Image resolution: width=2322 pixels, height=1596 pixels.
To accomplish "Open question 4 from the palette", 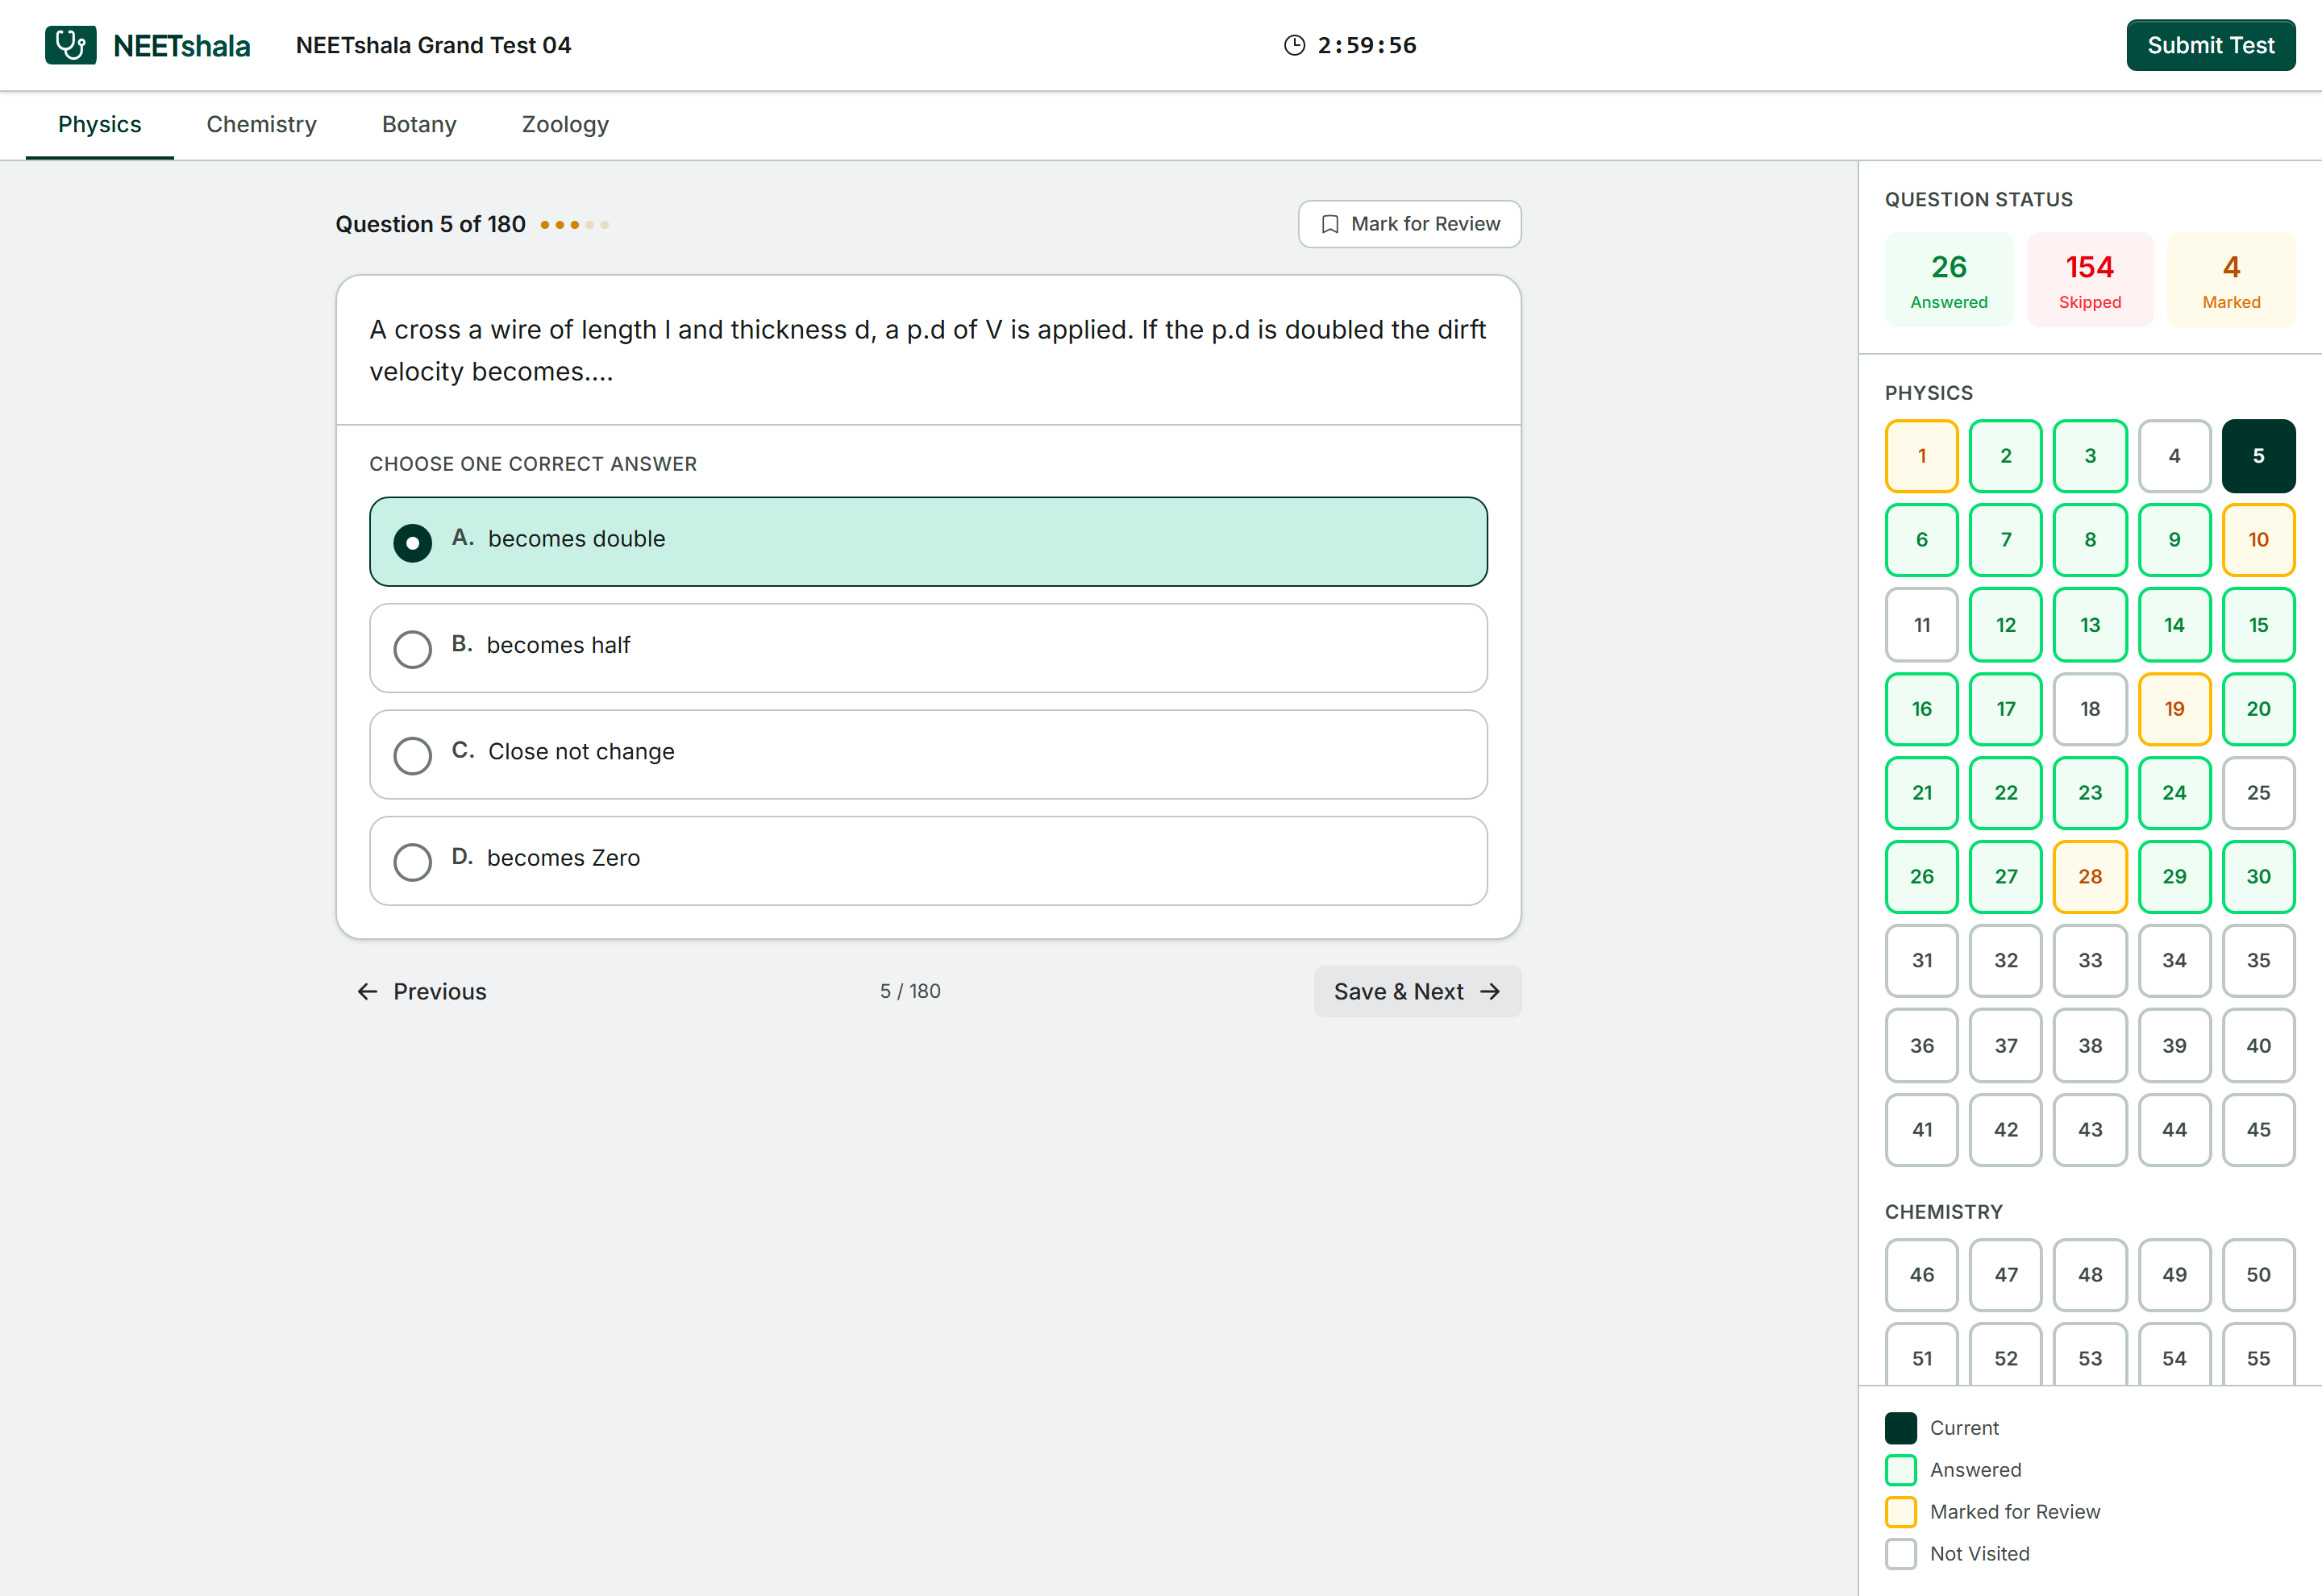I will [x=2175, y=456].
